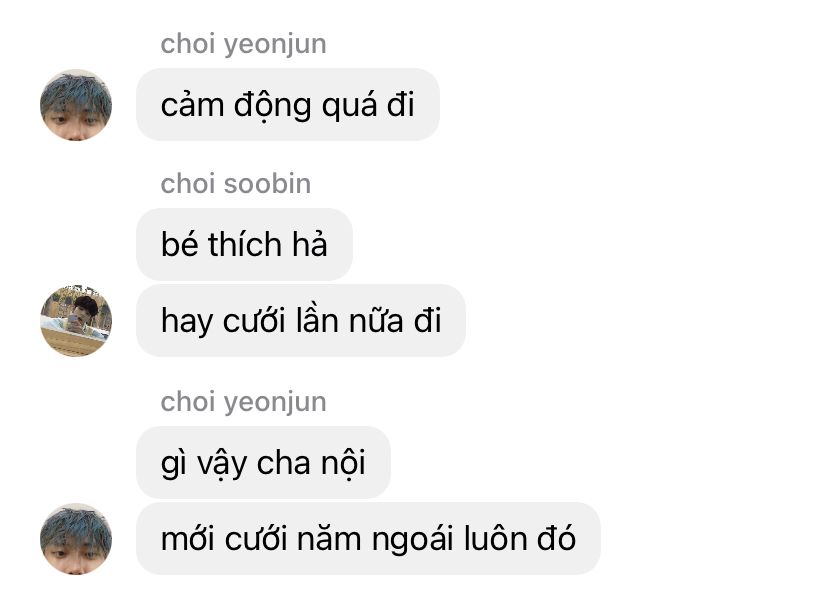Viewport: 828px width, 590px height.
Task: Click 'choi yeonjun' name above 'gì vậy cha nội'
Action: click(243, 402)
